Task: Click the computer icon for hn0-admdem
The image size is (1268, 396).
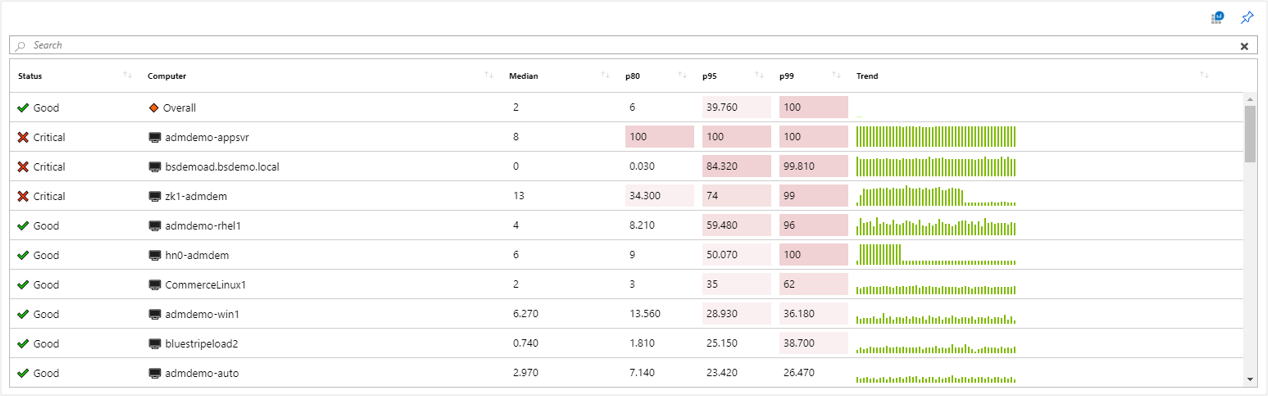Action: 155,255
